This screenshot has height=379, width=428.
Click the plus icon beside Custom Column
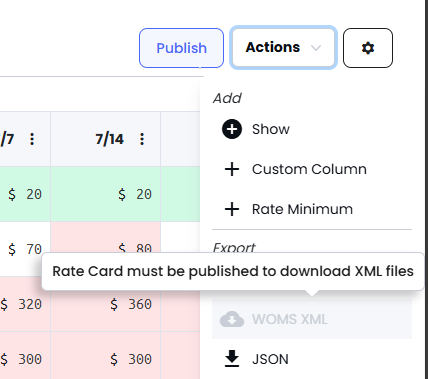tap(232, 169)
